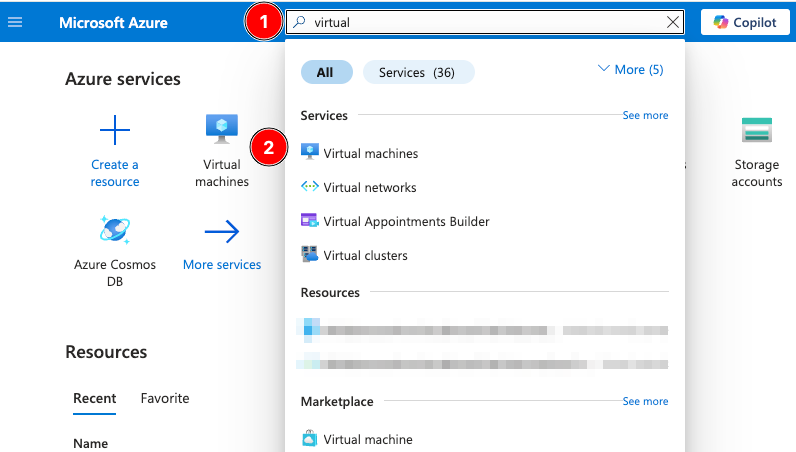Open the hamburger portal menu
Viewport: 796px width, 452px height.
click(x=15, y=22)
